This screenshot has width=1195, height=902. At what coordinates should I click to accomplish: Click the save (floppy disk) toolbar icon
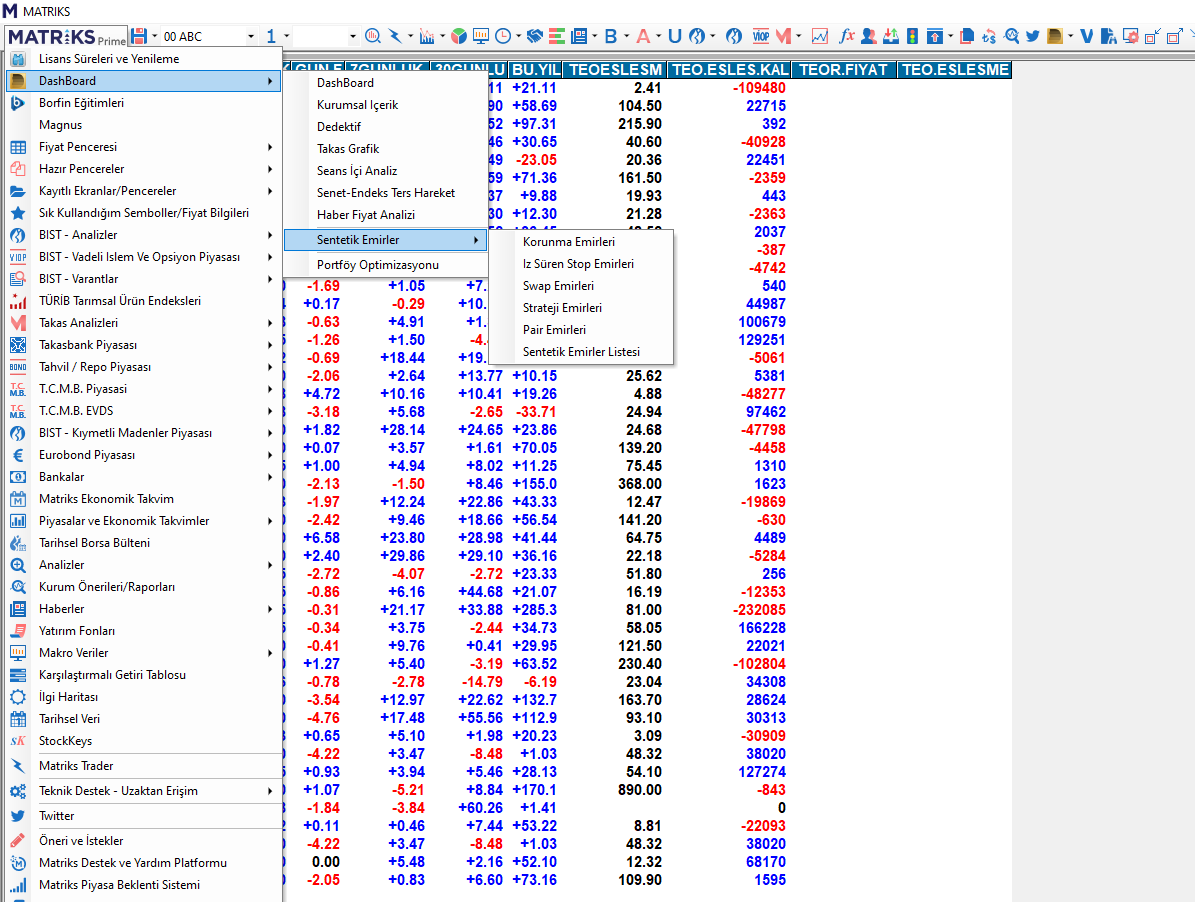click(139, 36)
